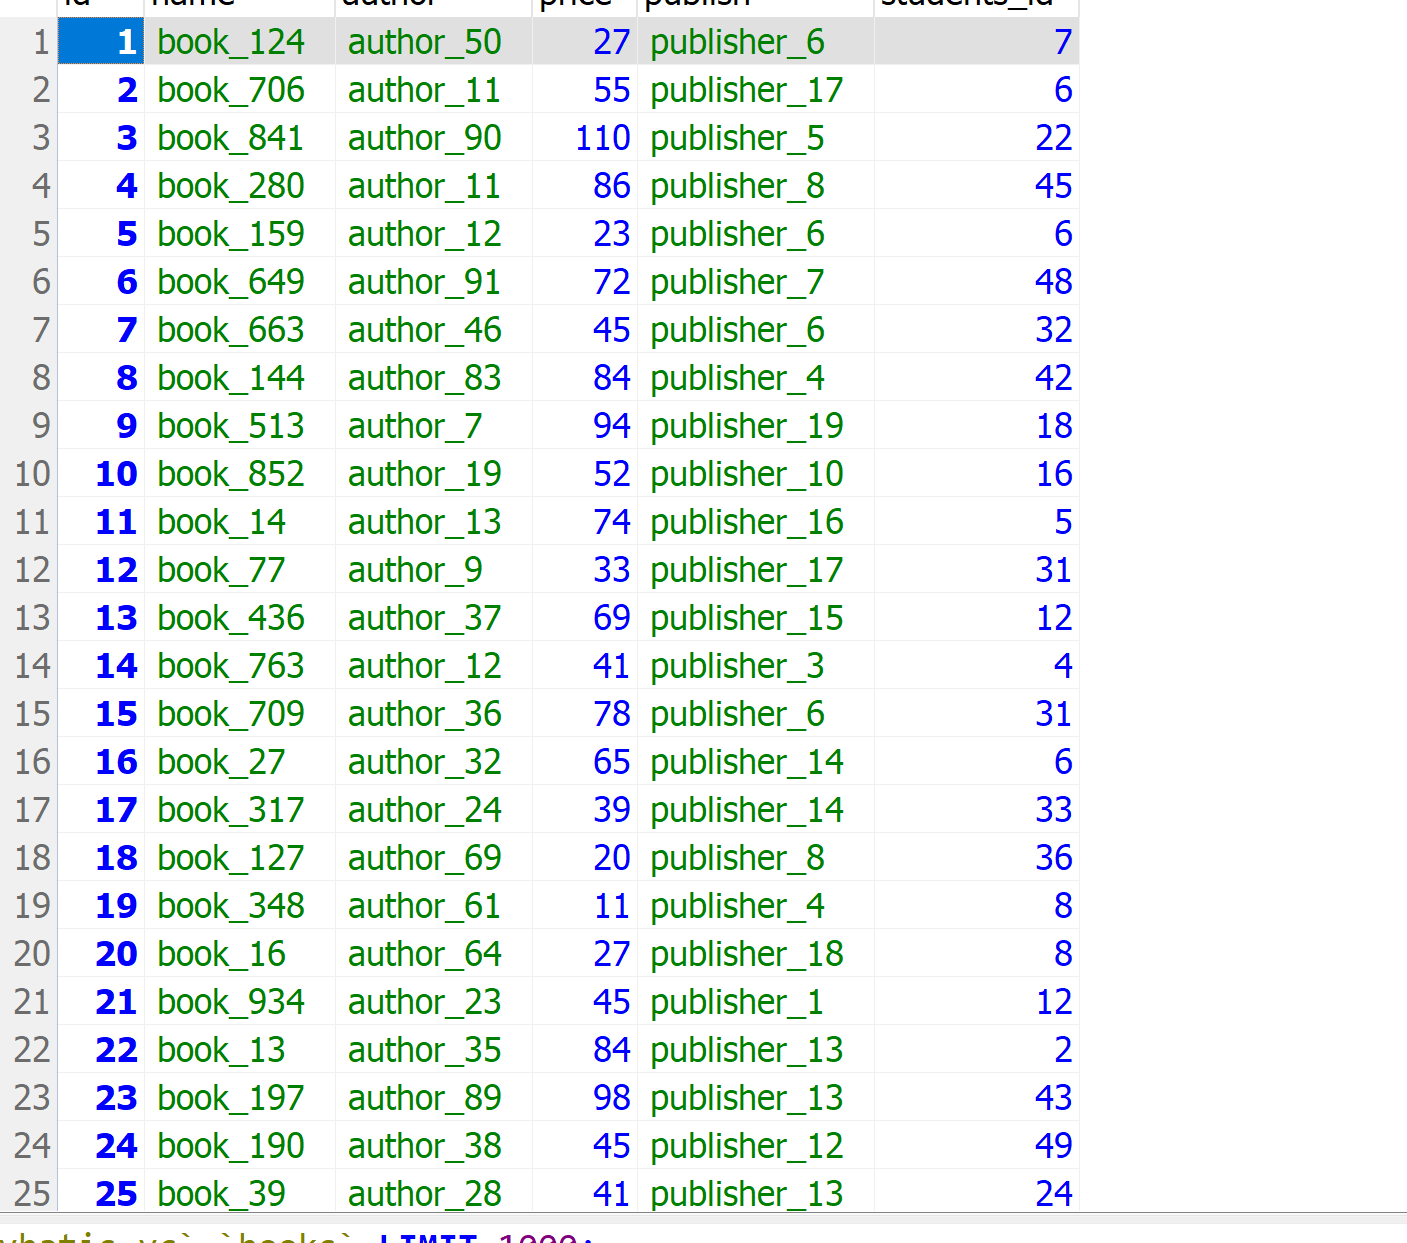Select the cell publisher_15
This screenshot has height=1243, width=1407.
[755, 617]
